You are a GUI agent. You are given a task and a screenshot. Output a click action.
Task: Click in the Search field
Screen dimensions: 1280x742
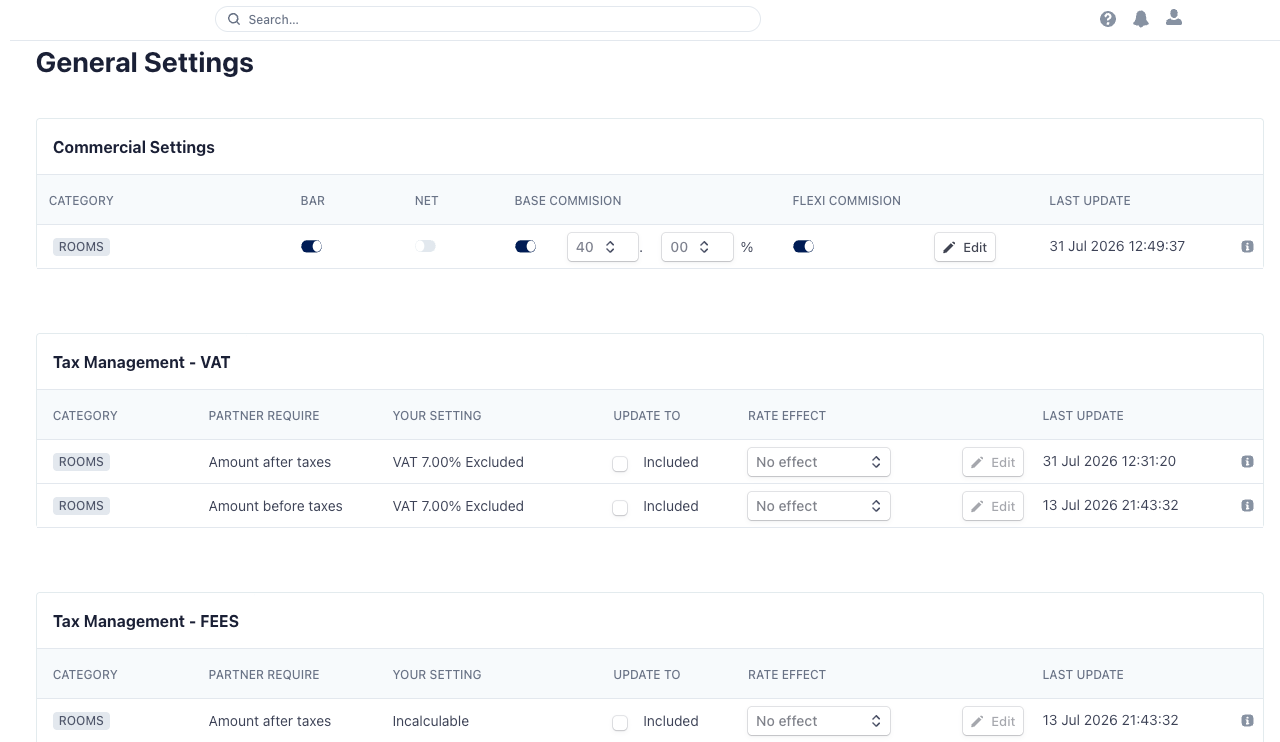488,19
